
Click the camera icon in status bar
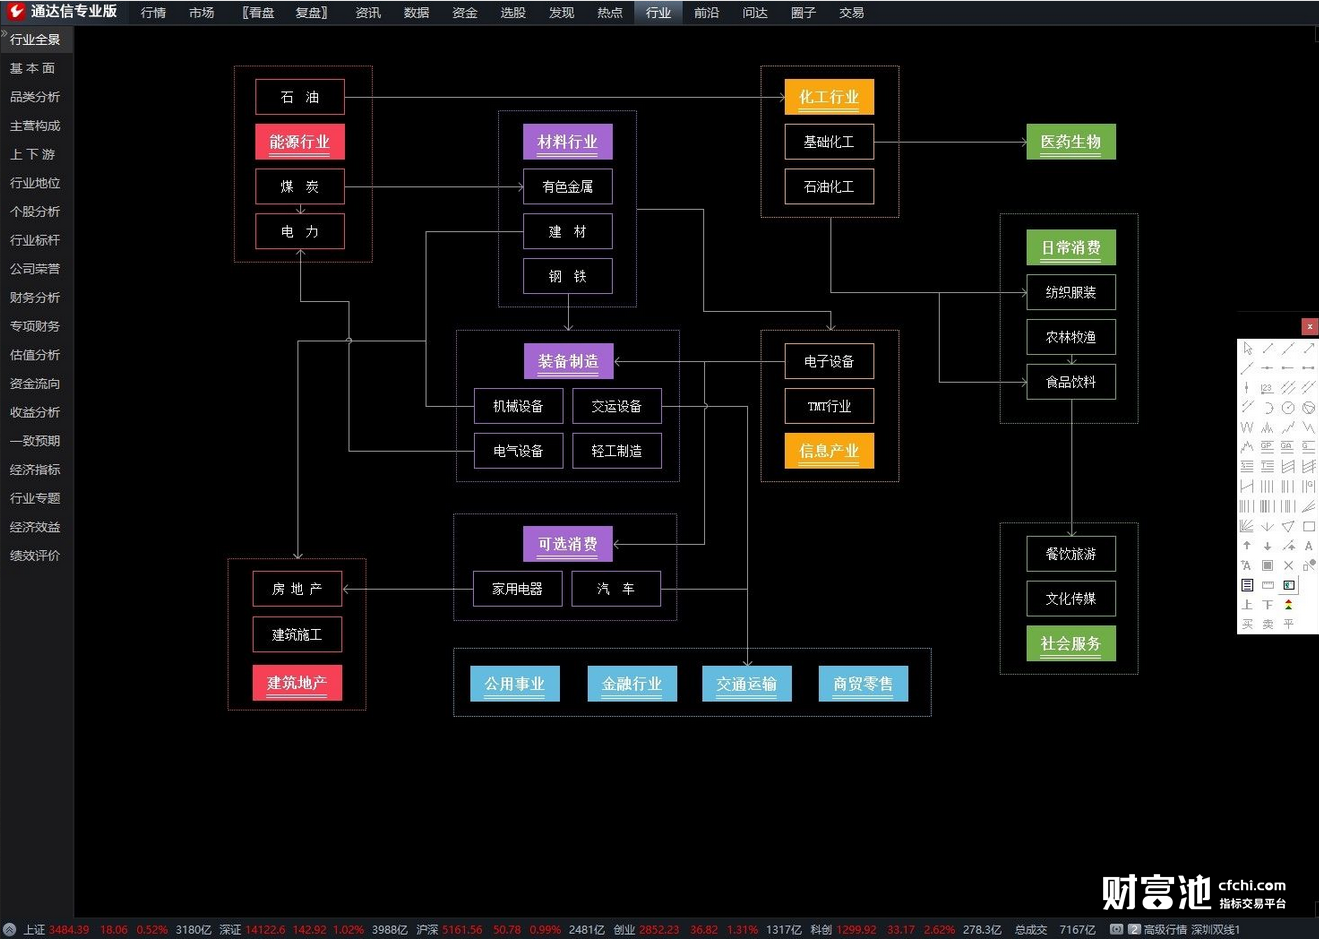point(1117,929)
